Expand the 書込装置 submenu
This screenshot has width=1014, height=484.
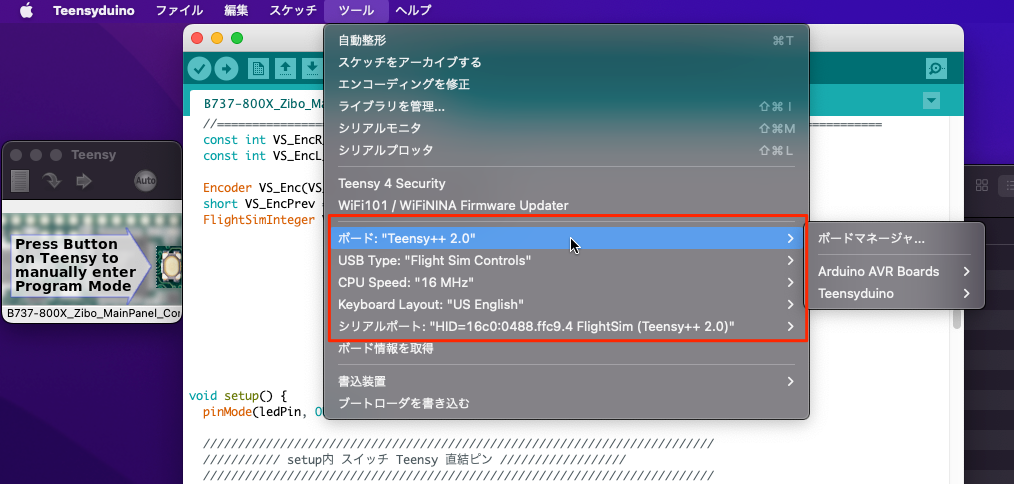click(566, 381)
